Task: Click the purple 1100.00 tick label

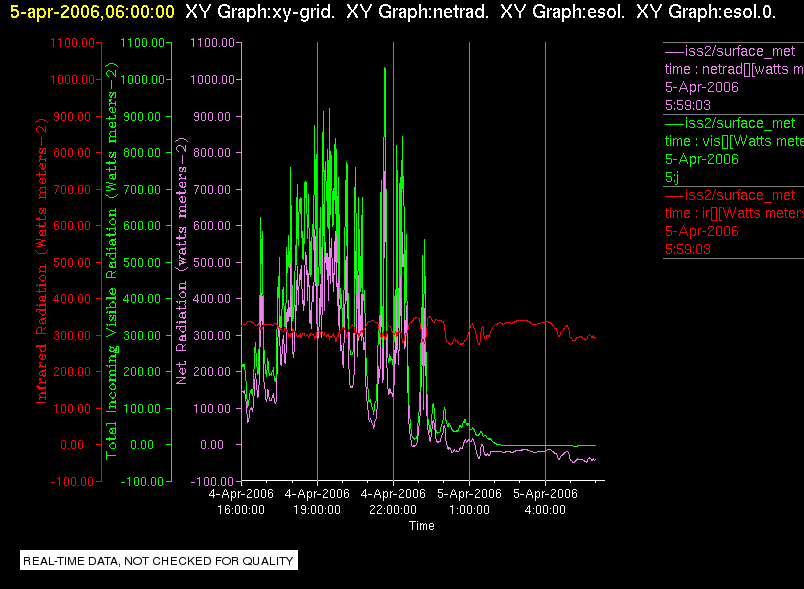Action: pos(212,43)
